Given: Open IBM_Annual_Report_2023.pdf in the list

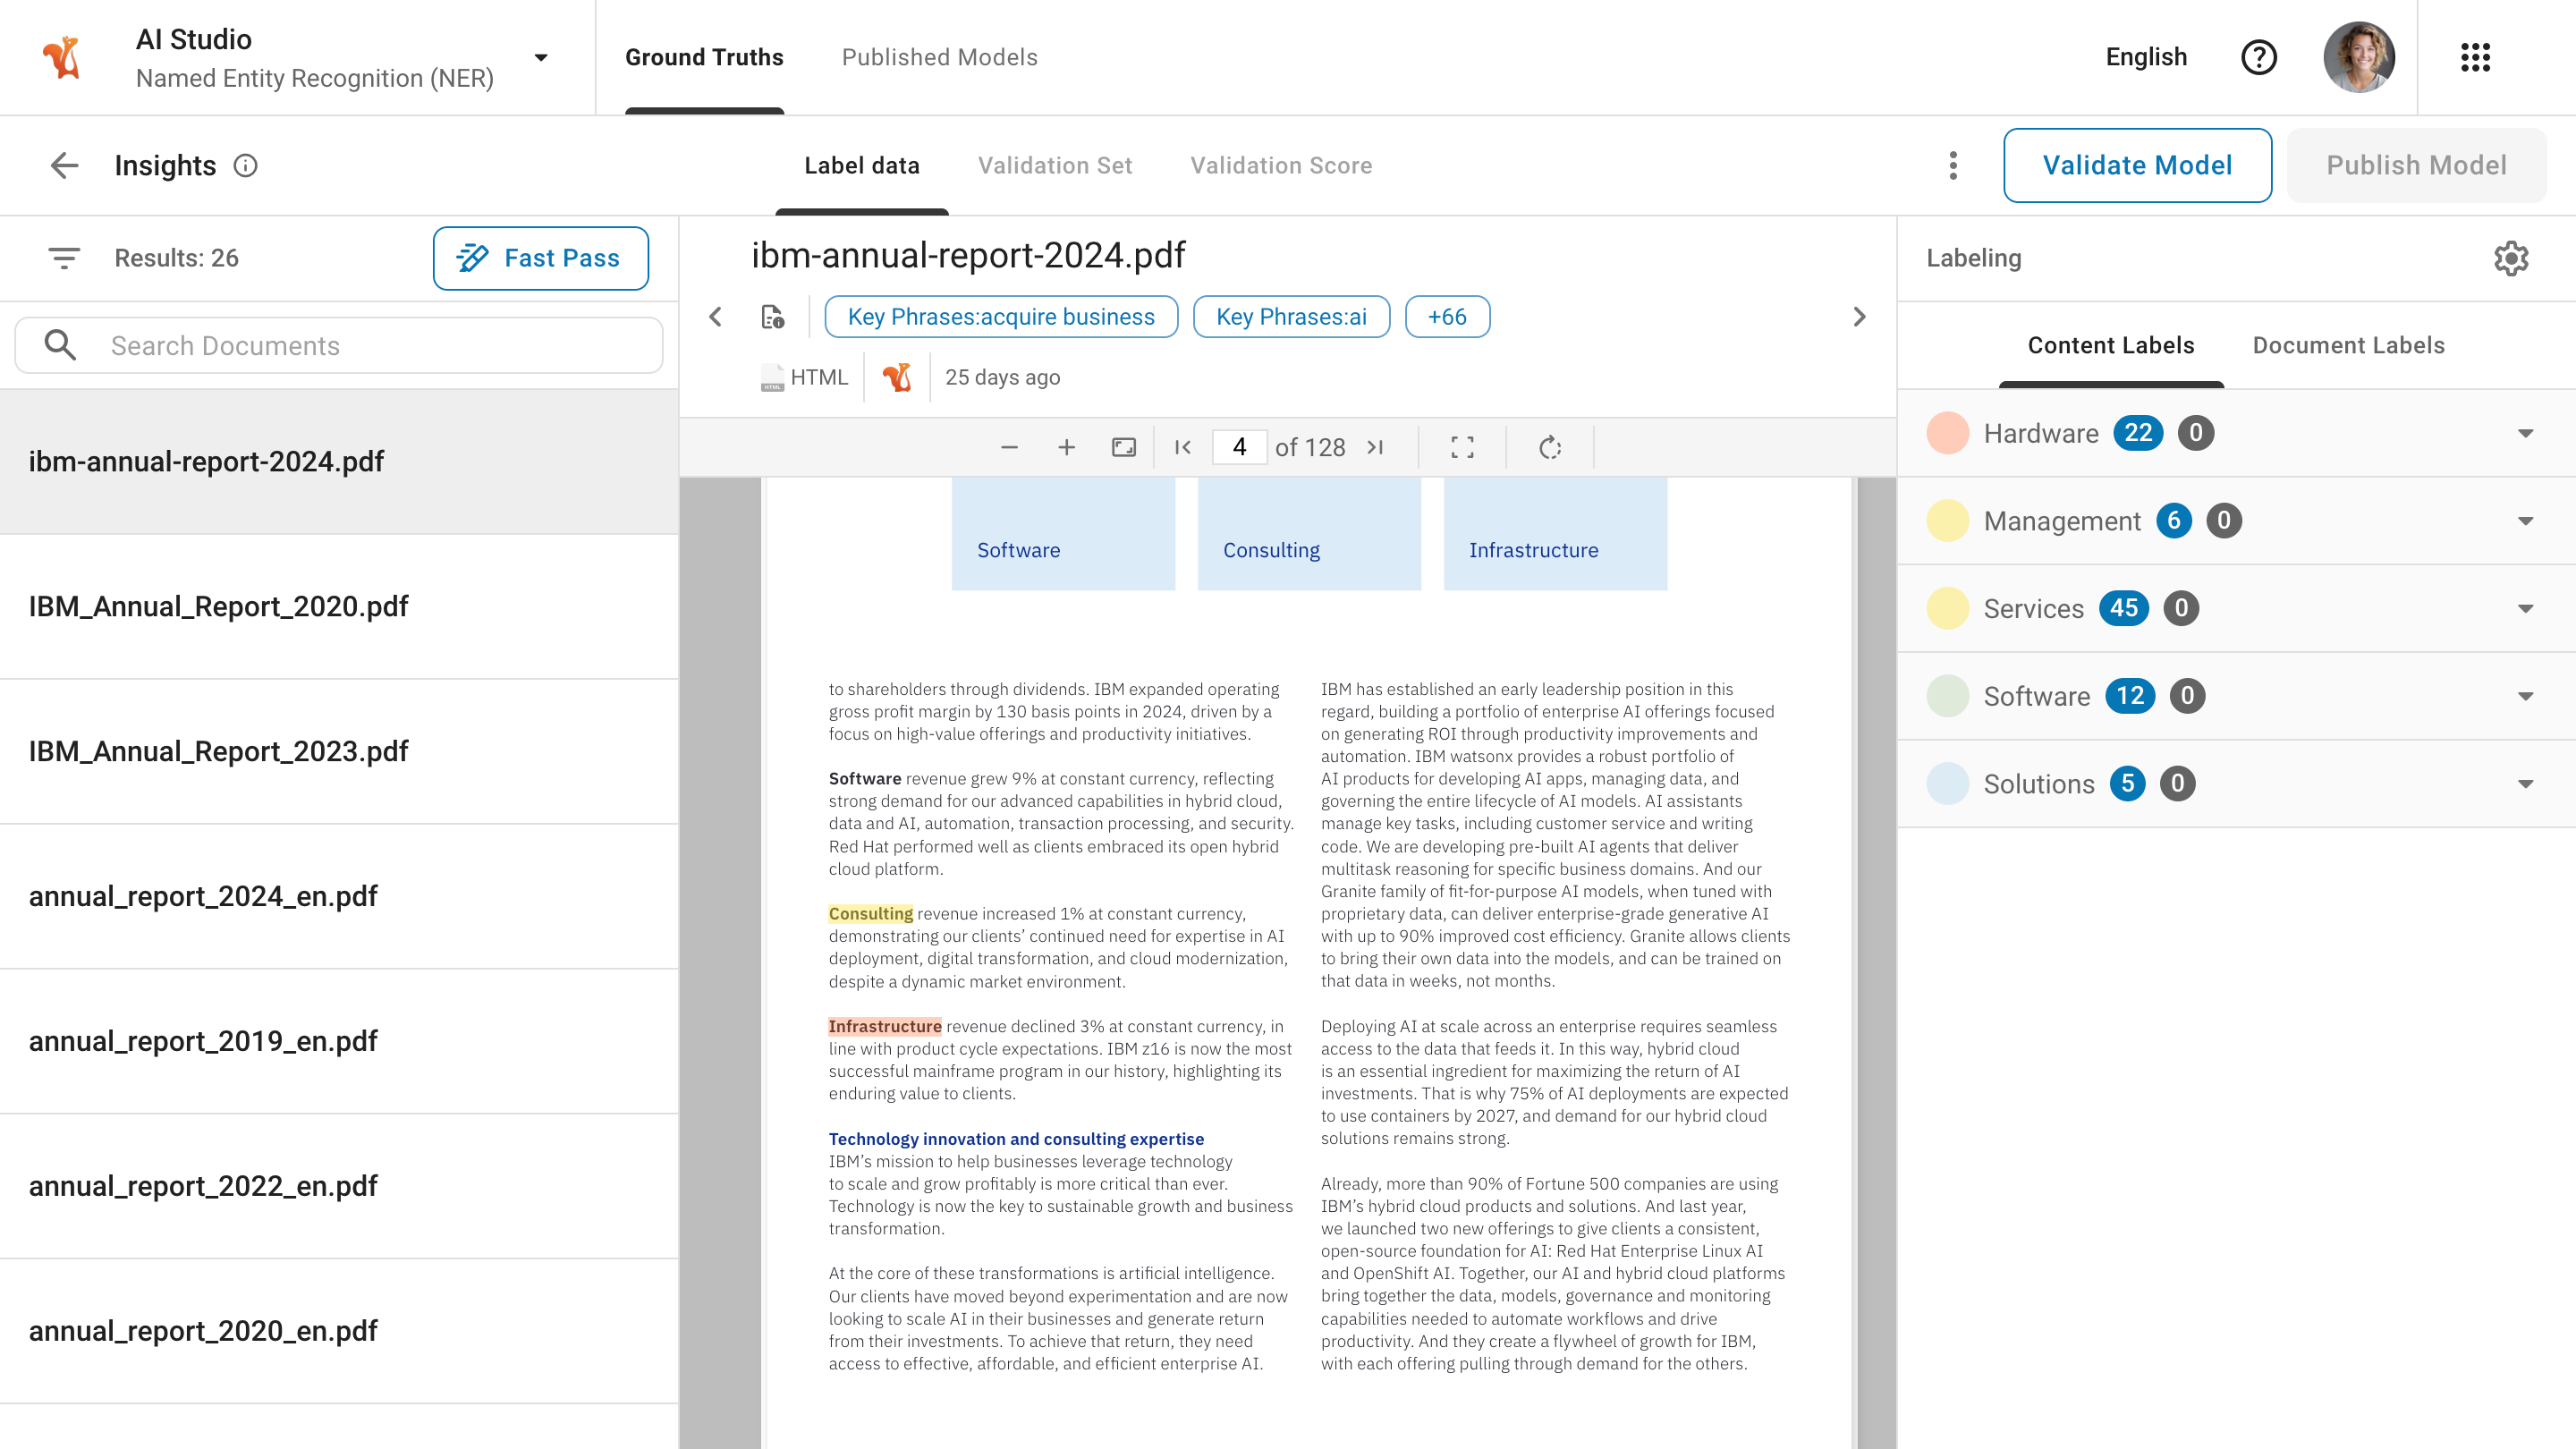Looking at the screenshot, I should [339, 752].
